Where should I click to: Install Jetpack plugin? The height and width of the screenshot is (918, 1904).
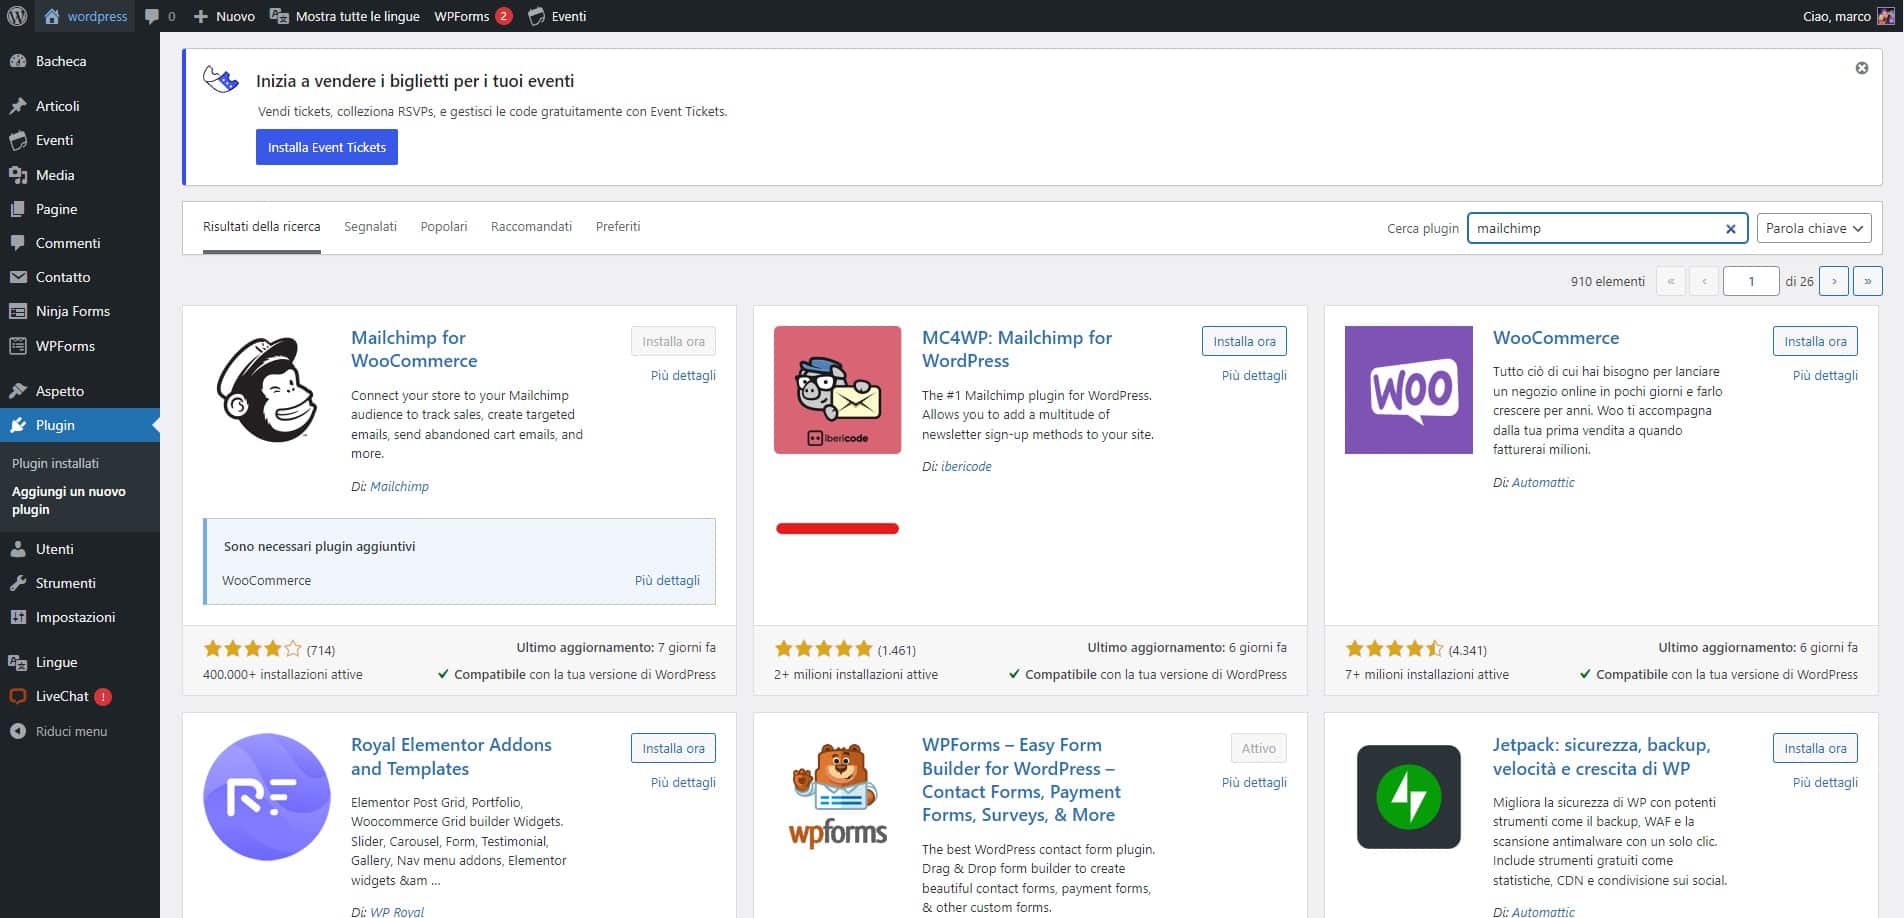click(1815, 748)
